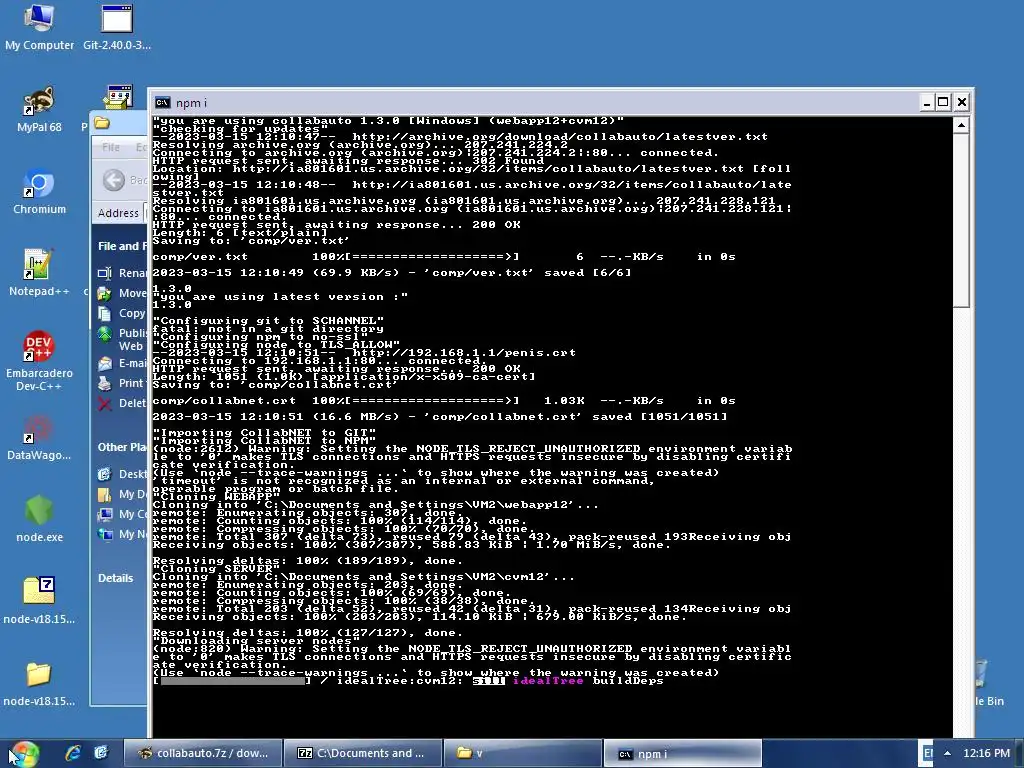The height and width of the screenshot is (768, 1024).
Task: Click the Recycle Bin label on desktop
Action: (989, 701)
